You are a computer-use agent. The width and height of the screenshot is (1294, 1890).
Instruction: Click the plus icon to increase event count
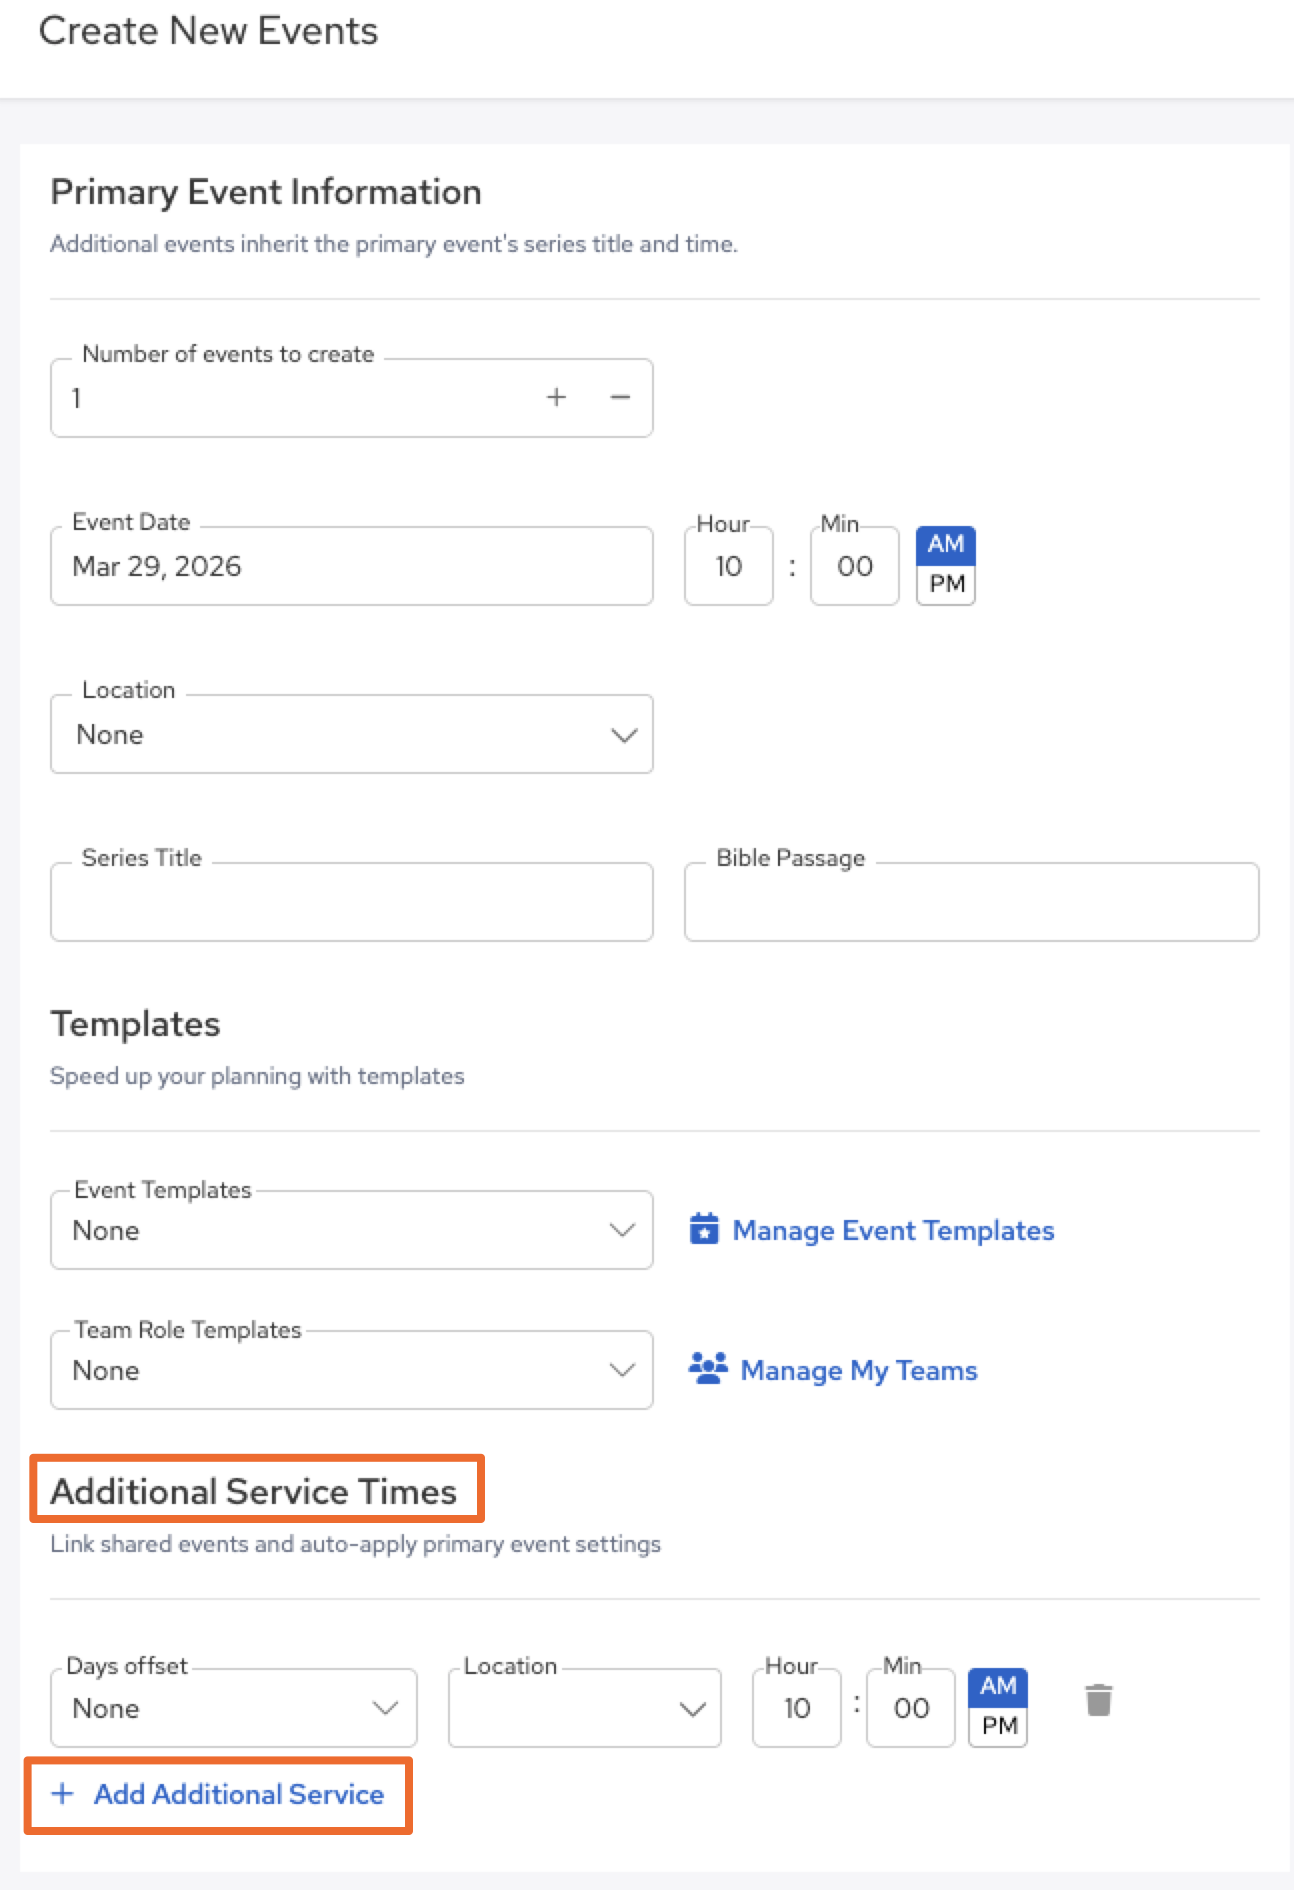556,397
